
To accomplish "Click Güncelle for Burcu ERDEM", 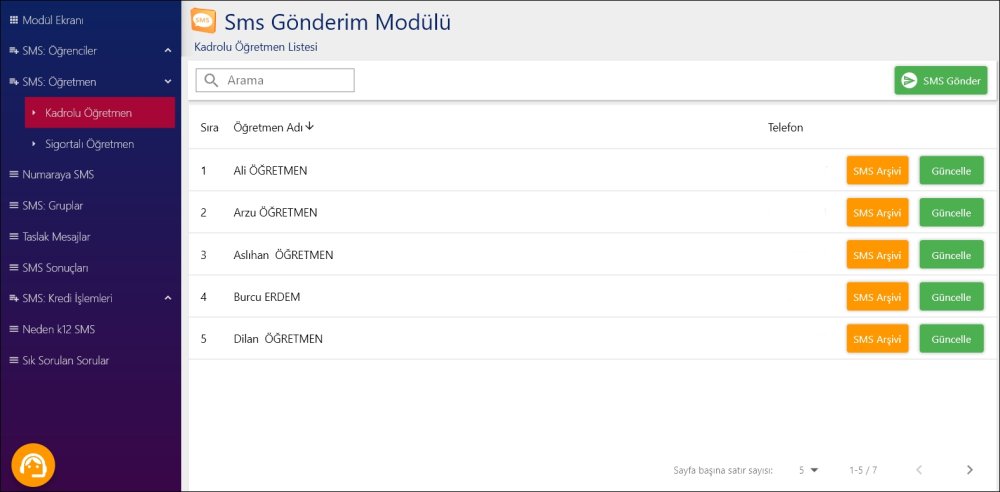I will (x=951, y=297).
